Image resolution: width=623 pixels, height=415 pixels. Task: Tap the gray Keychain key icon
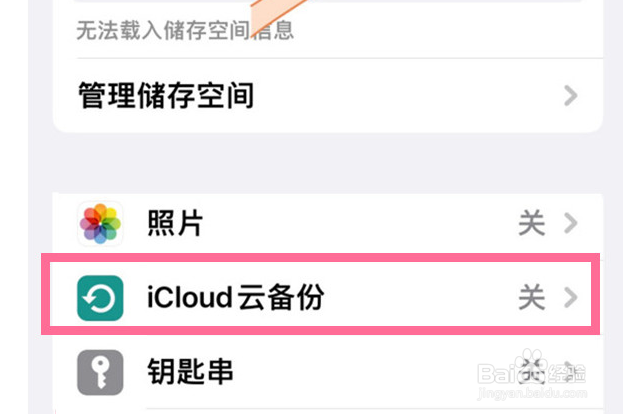[100, 373]
